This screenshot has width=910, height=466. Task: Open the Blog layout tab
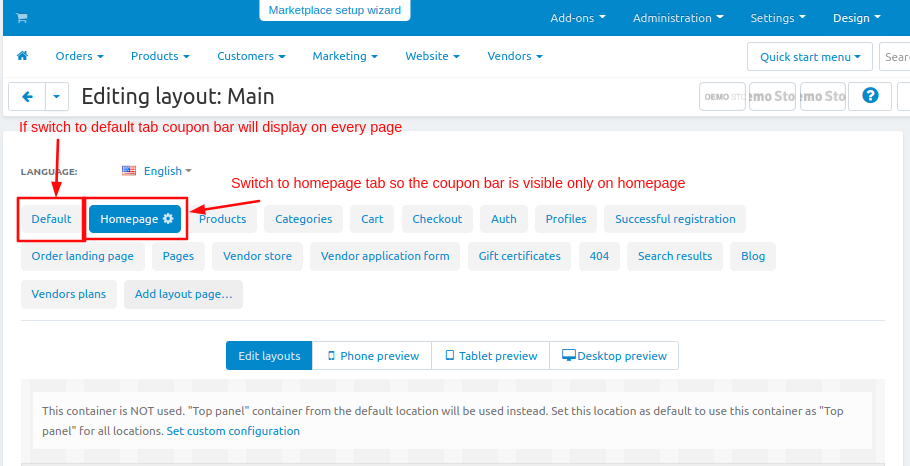(x=753, y=257)
